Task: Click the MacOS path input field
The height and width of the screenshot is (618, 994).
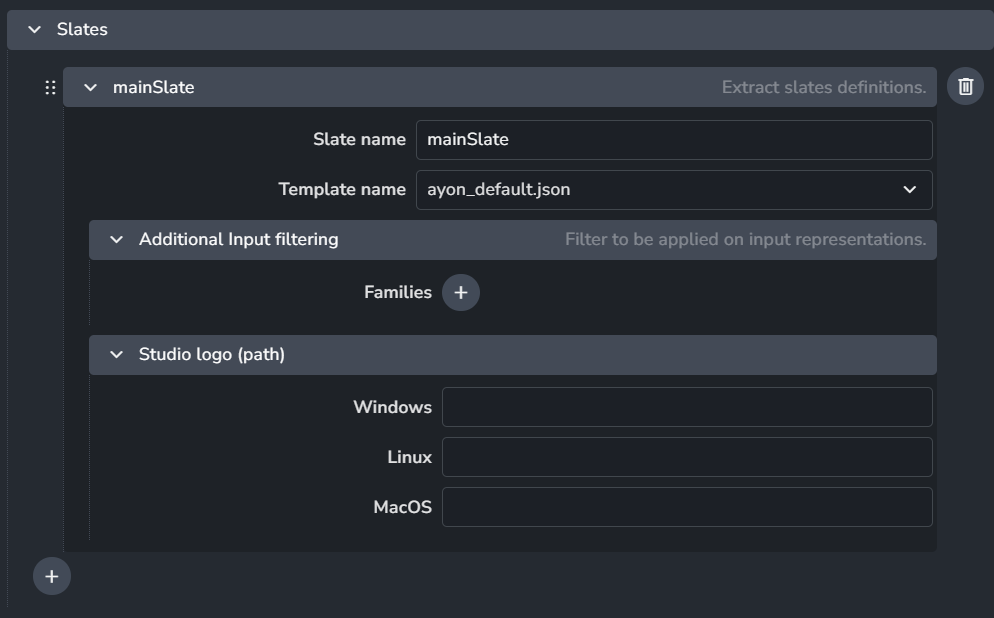Action: click(x=686, y=507)
